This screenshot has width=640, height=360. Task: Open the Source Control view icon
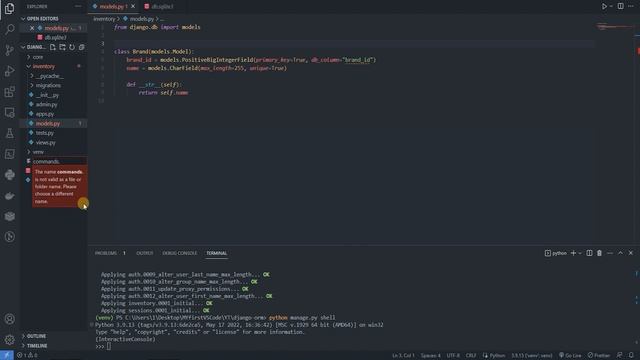point(9,50)
